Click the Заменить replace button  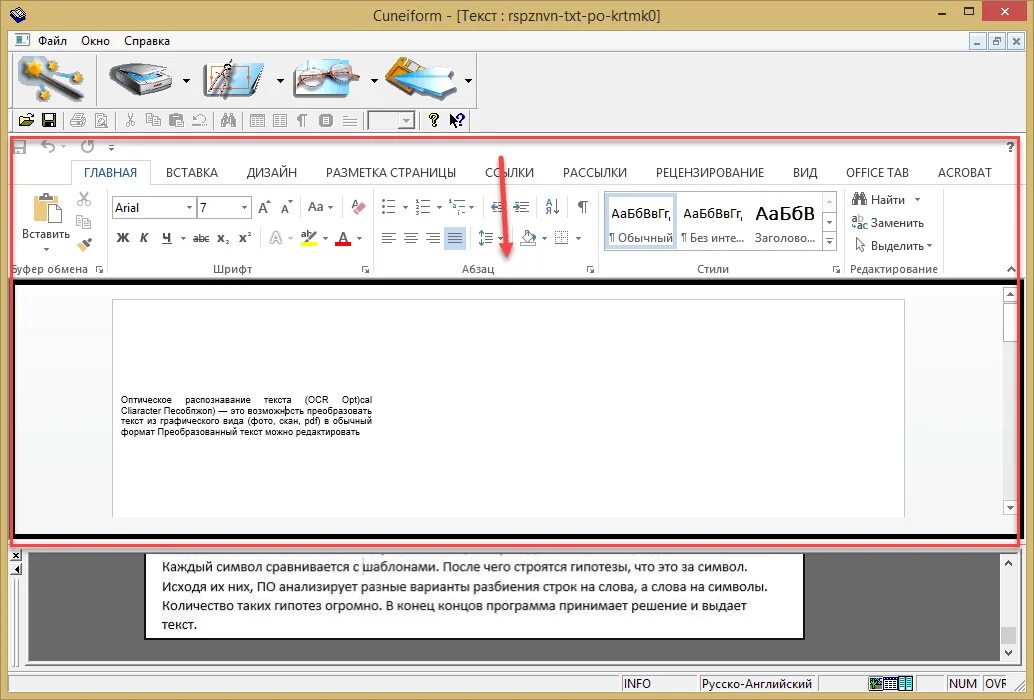(x=888, y=223)
